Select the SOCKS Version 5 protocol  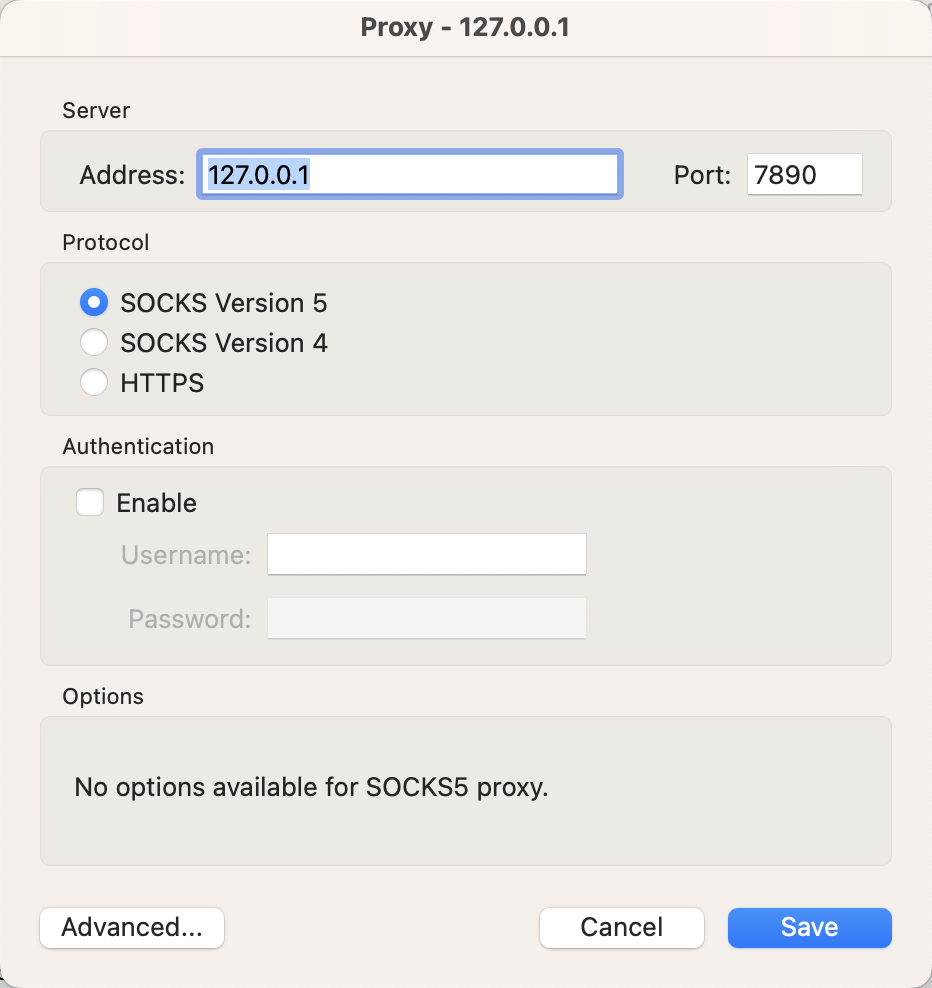[x=93, y=302]
